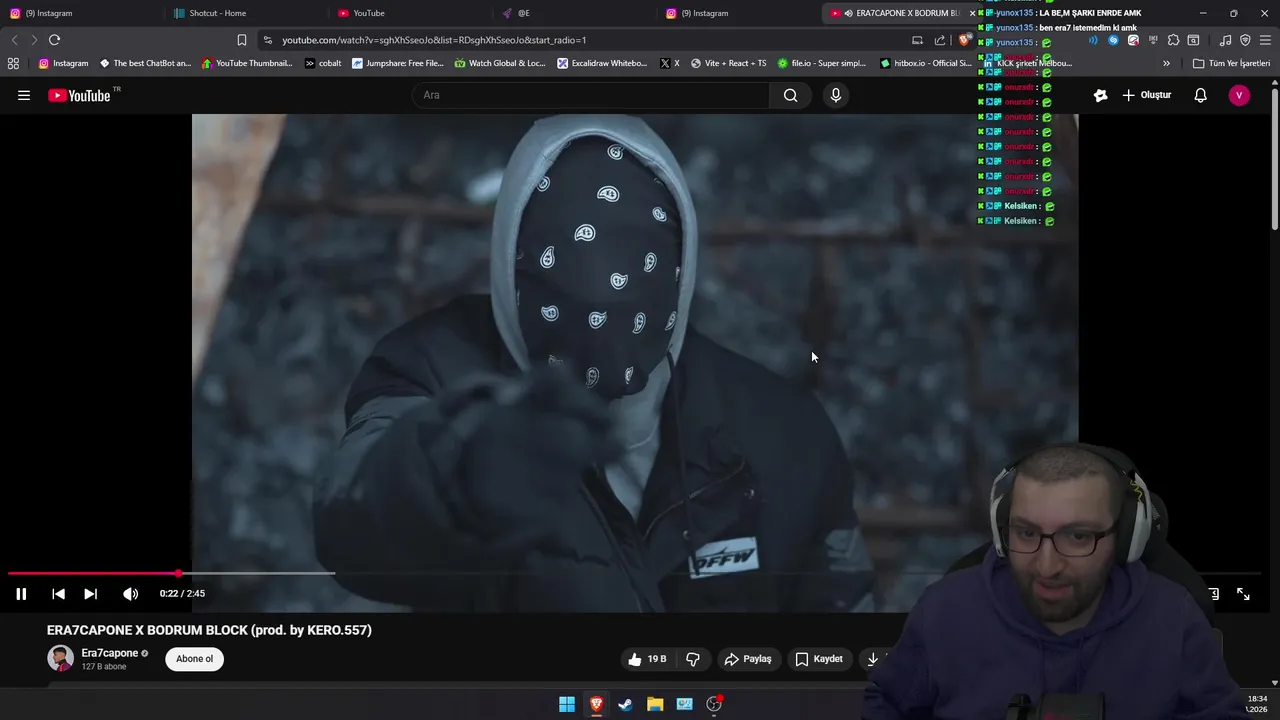This screenshot has width=1280, height=720.
Task: Switch to the first Instagram tab
Action: click(80, 13)
